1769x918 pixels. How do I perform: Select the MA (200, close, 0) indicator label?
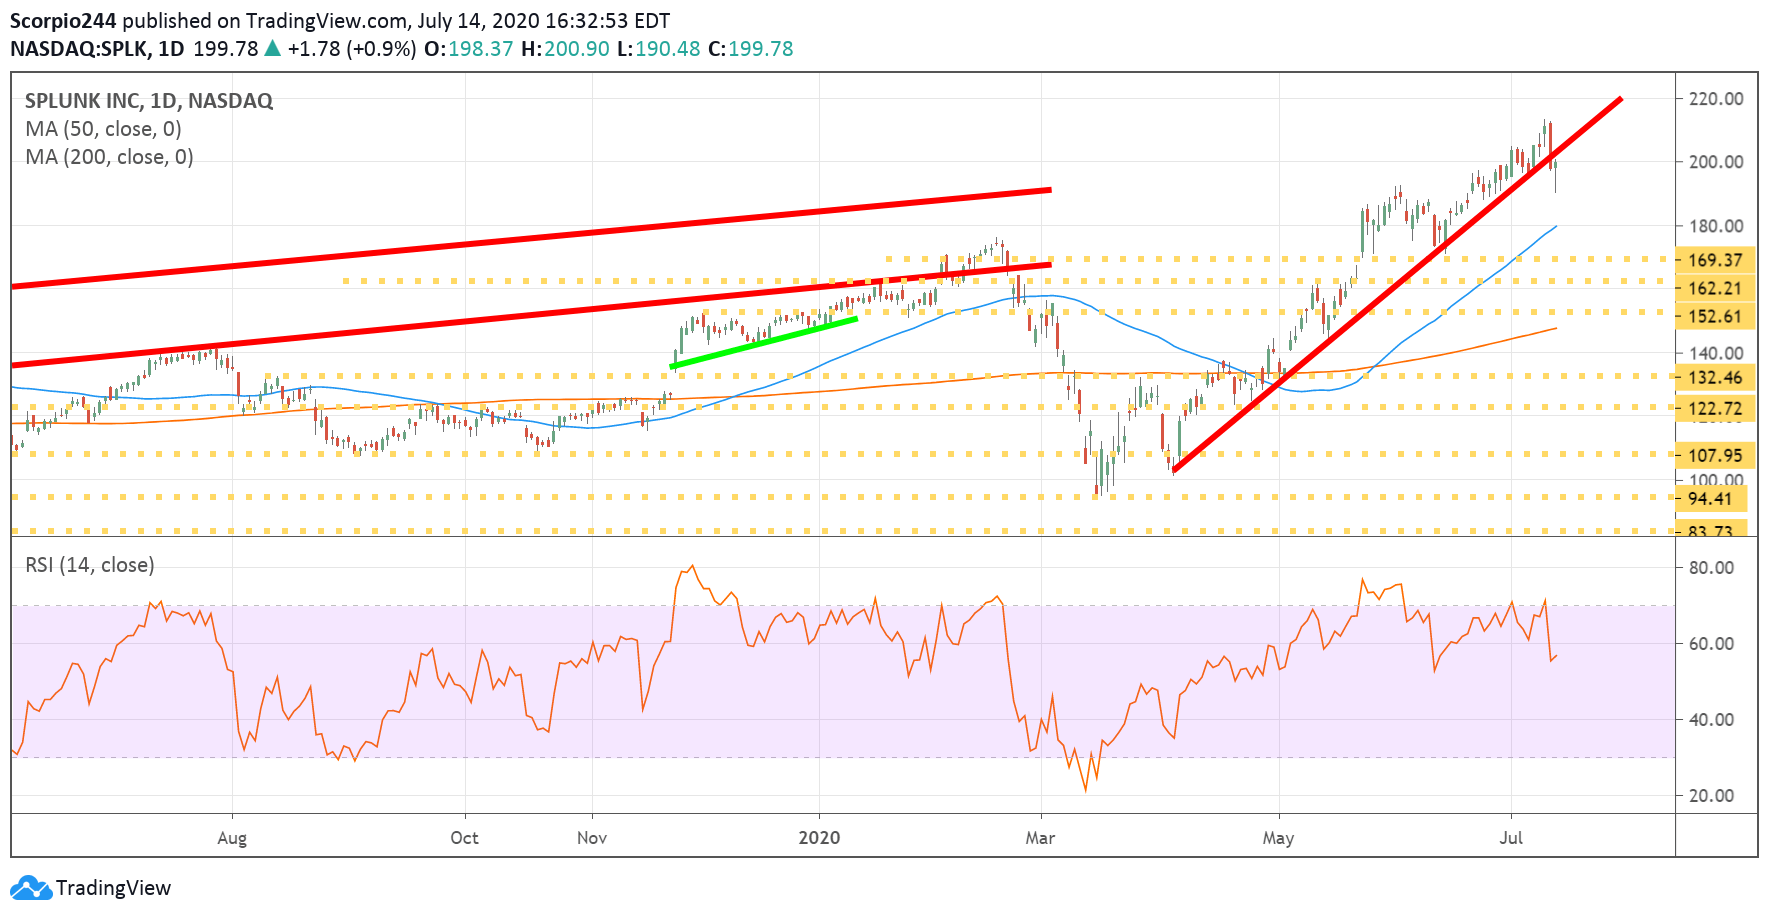(x=109, y=157)
